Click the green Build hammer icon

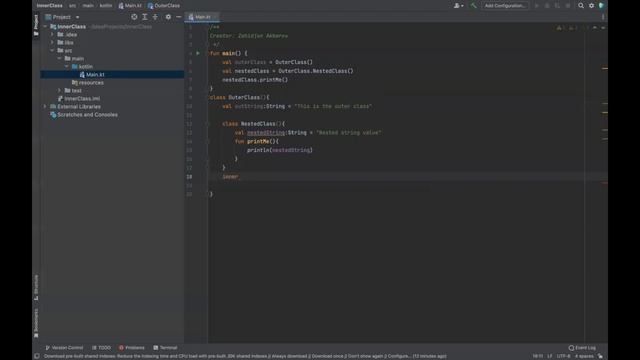[x=473, y=6]
